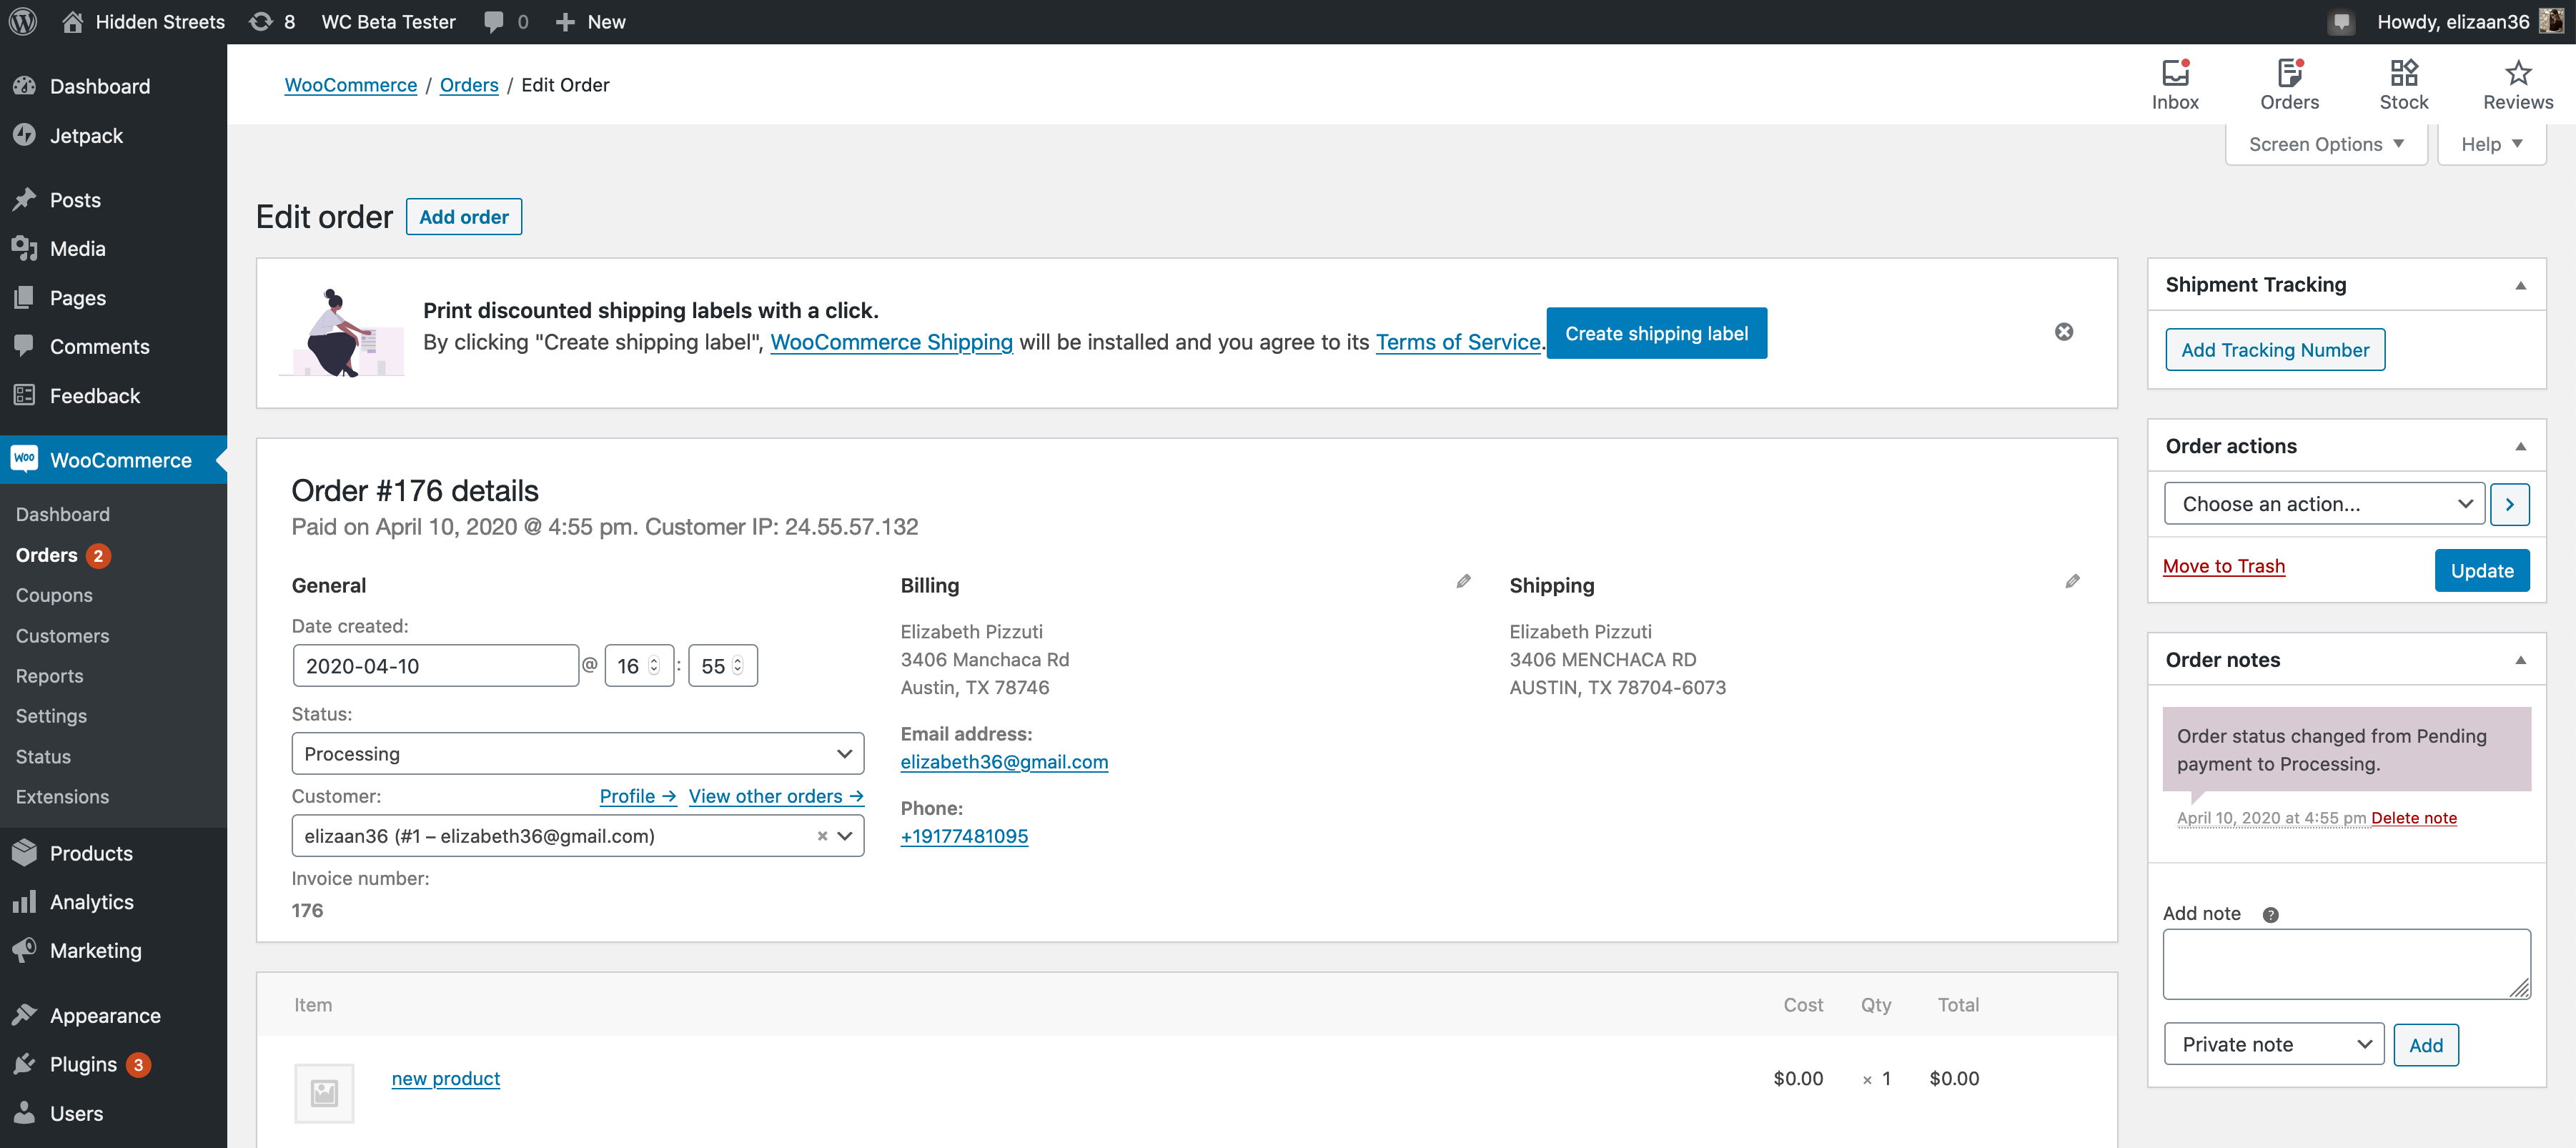Edit billing address with pencil icon
Viewport: 2576px width, 1148px height.
coord(1463,581)
